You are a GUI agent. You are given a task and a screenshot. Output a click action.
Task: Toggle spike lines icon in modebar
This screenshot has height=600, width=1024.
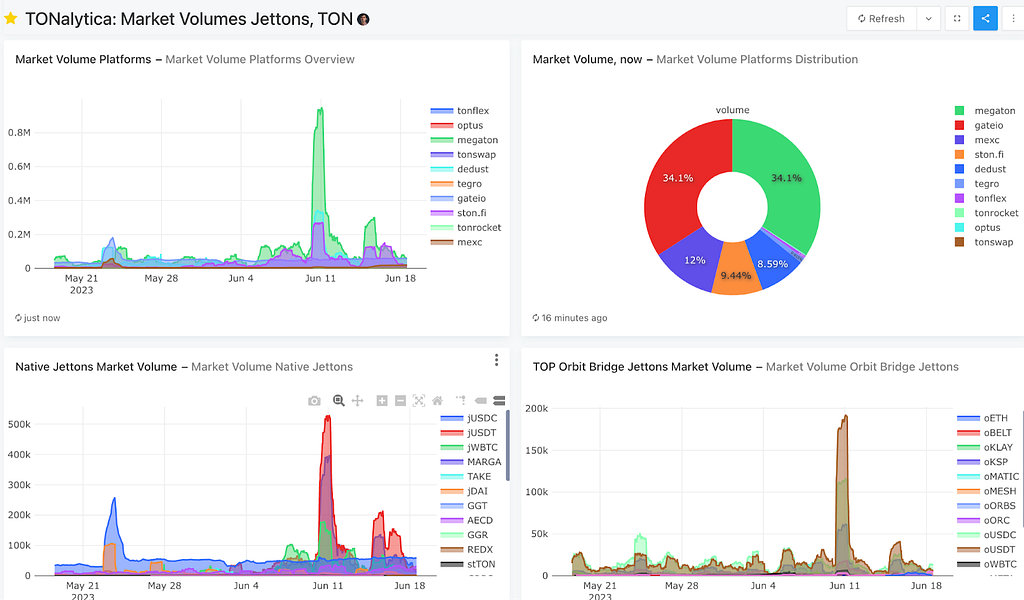tap(460, 400)
